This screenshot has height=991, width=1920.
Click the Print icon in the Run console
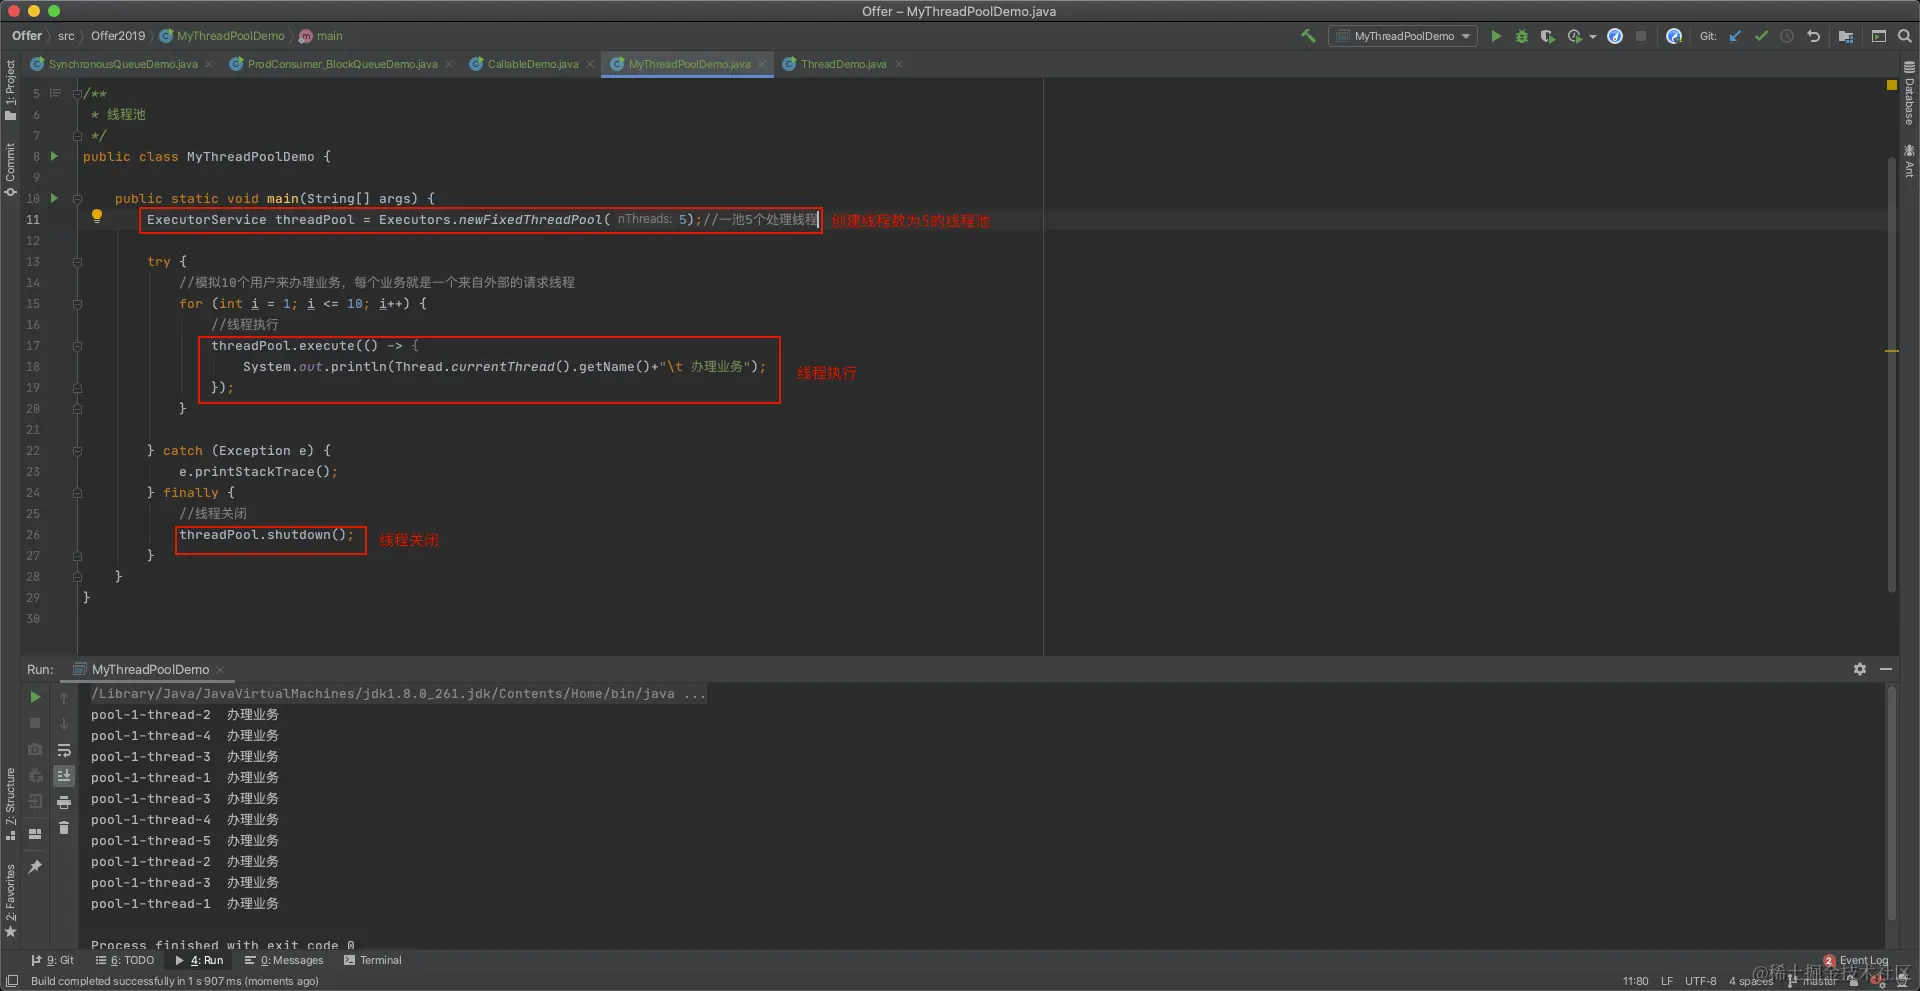coord(64,802)
